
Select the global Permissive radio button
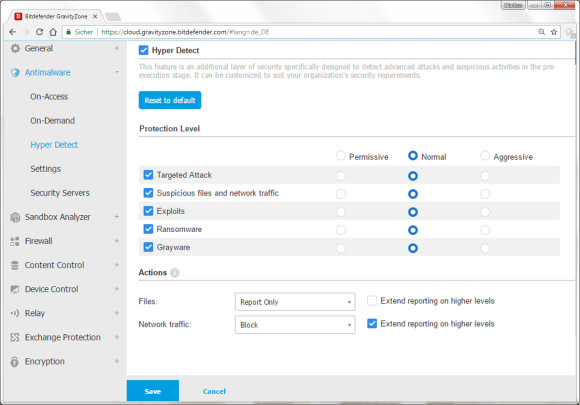(341, 156)
